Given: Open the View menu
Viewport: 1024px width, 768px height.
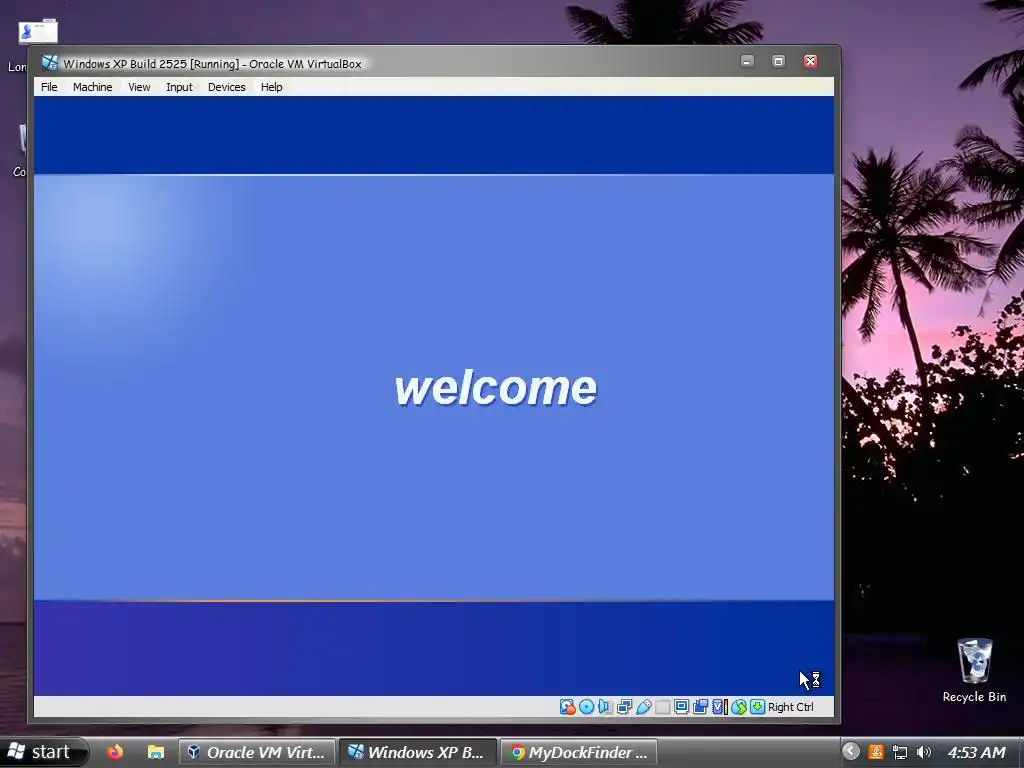Looking at the screenshot, I should point(139,87).
